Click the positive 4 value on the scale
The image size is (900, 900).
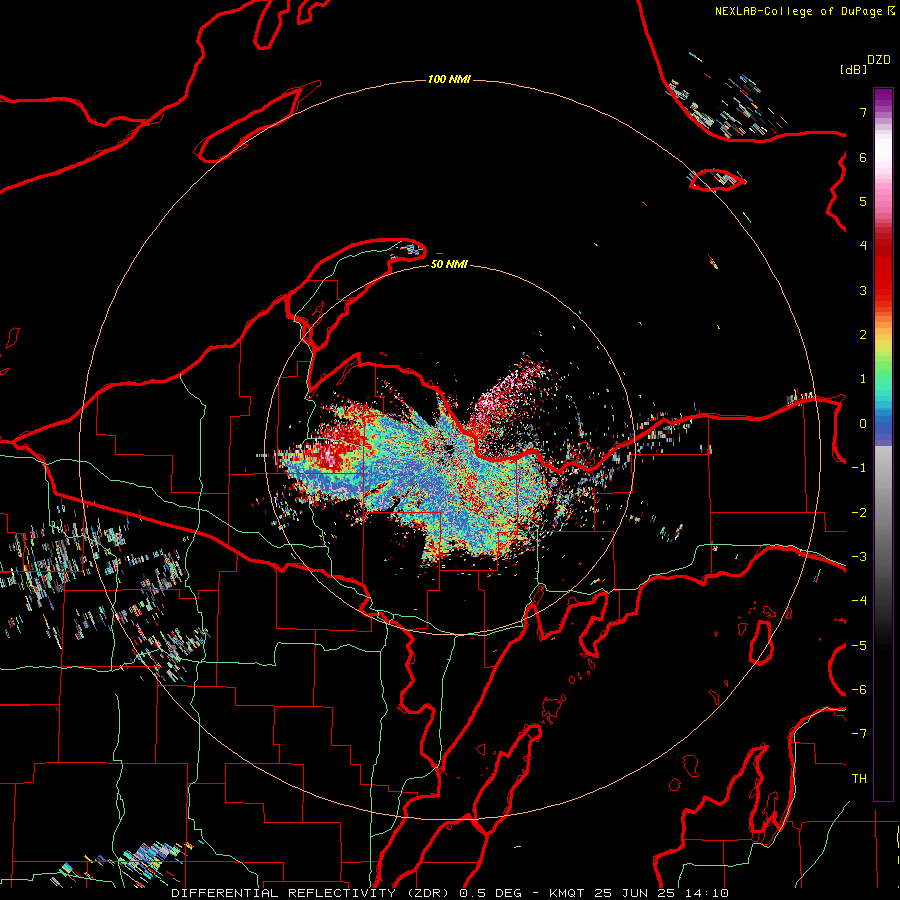863,246
